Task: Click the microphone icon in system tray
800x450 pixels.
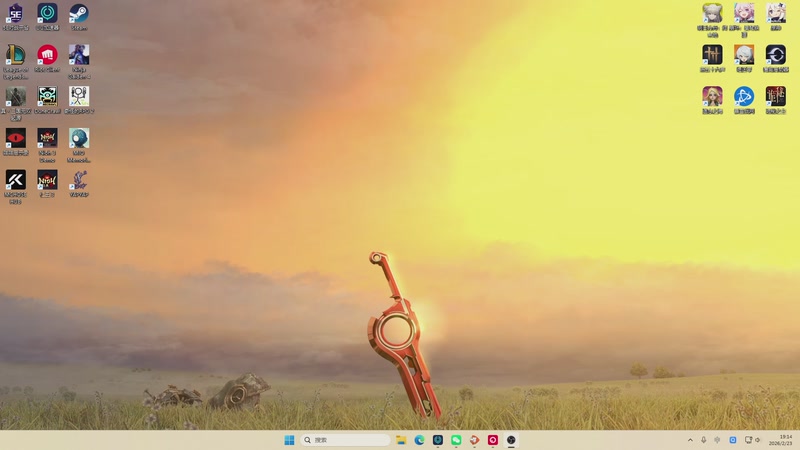Action: [704, 440]
